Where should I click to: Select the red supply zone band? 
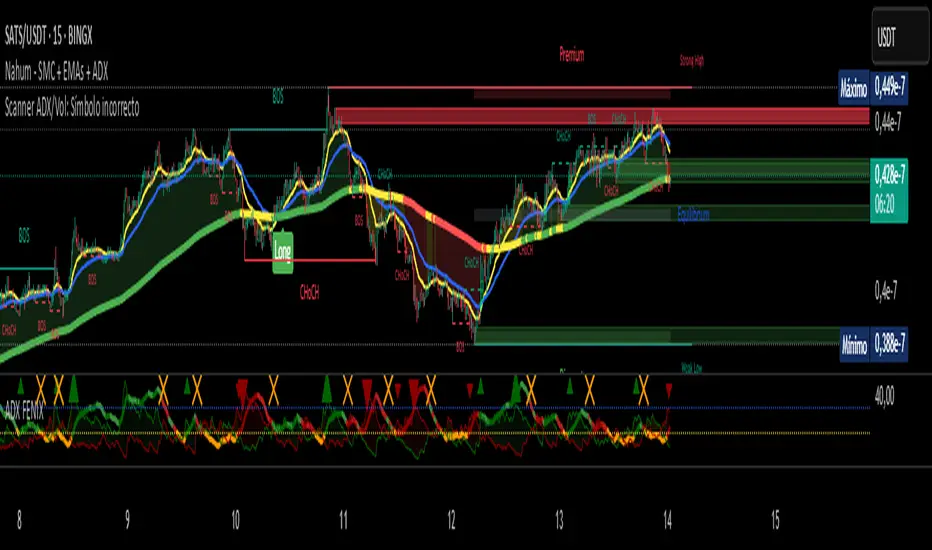click(602, 116)
